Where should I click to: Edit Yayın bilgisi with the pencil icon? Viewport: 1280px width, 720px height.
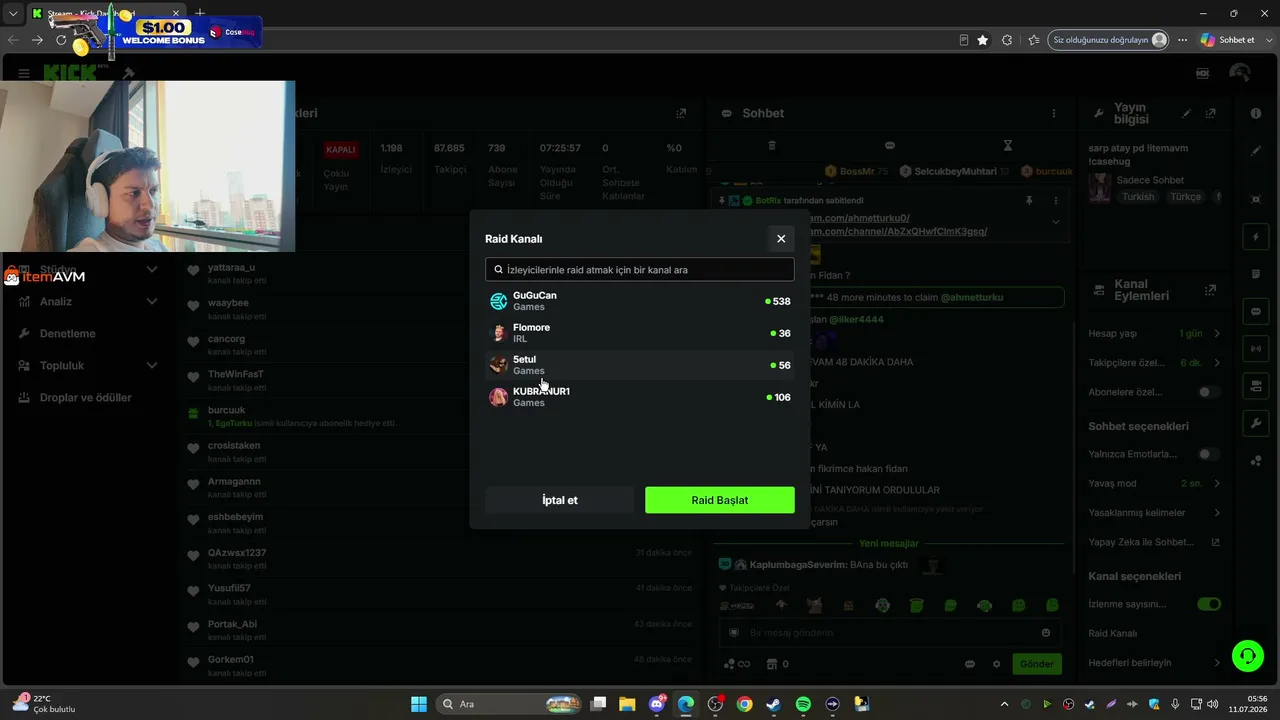tap(1187, 113)
